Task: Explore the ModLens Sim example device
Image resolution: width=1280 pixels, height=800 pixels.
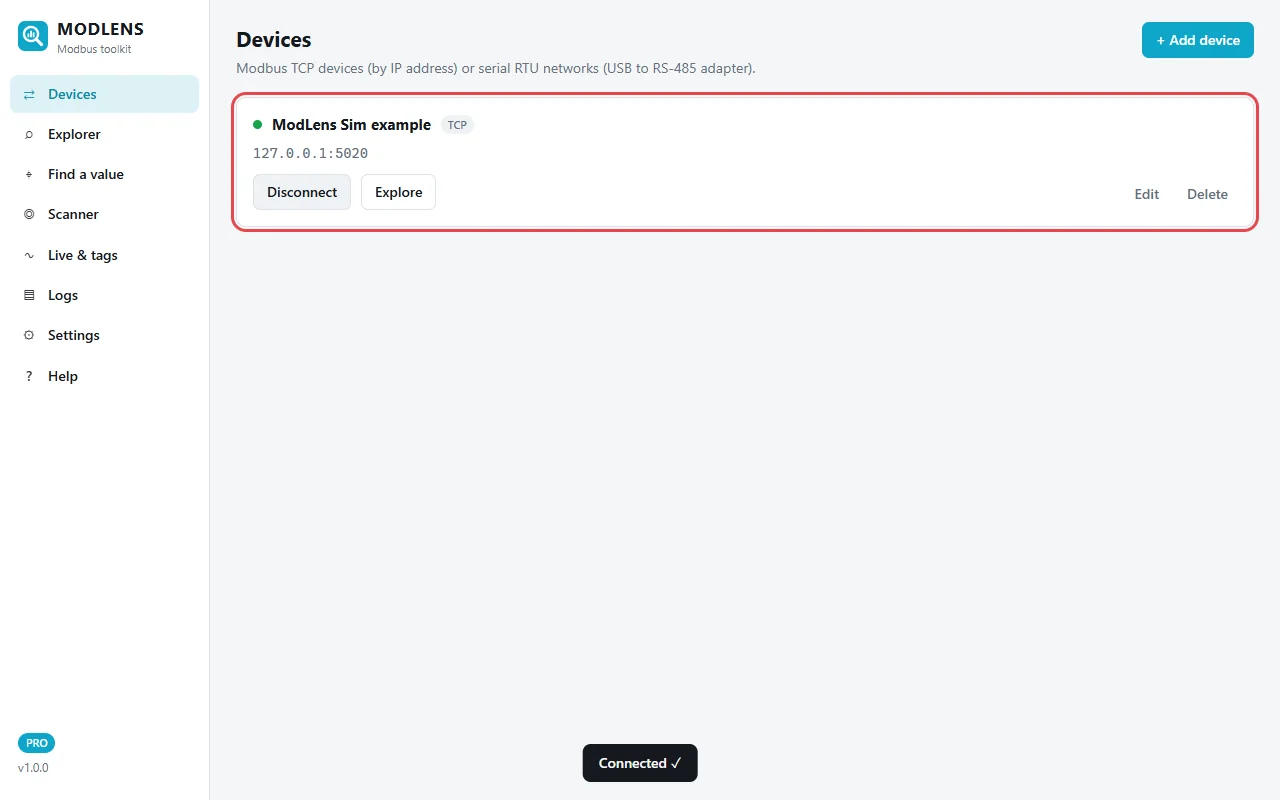Action: (398, 192)
